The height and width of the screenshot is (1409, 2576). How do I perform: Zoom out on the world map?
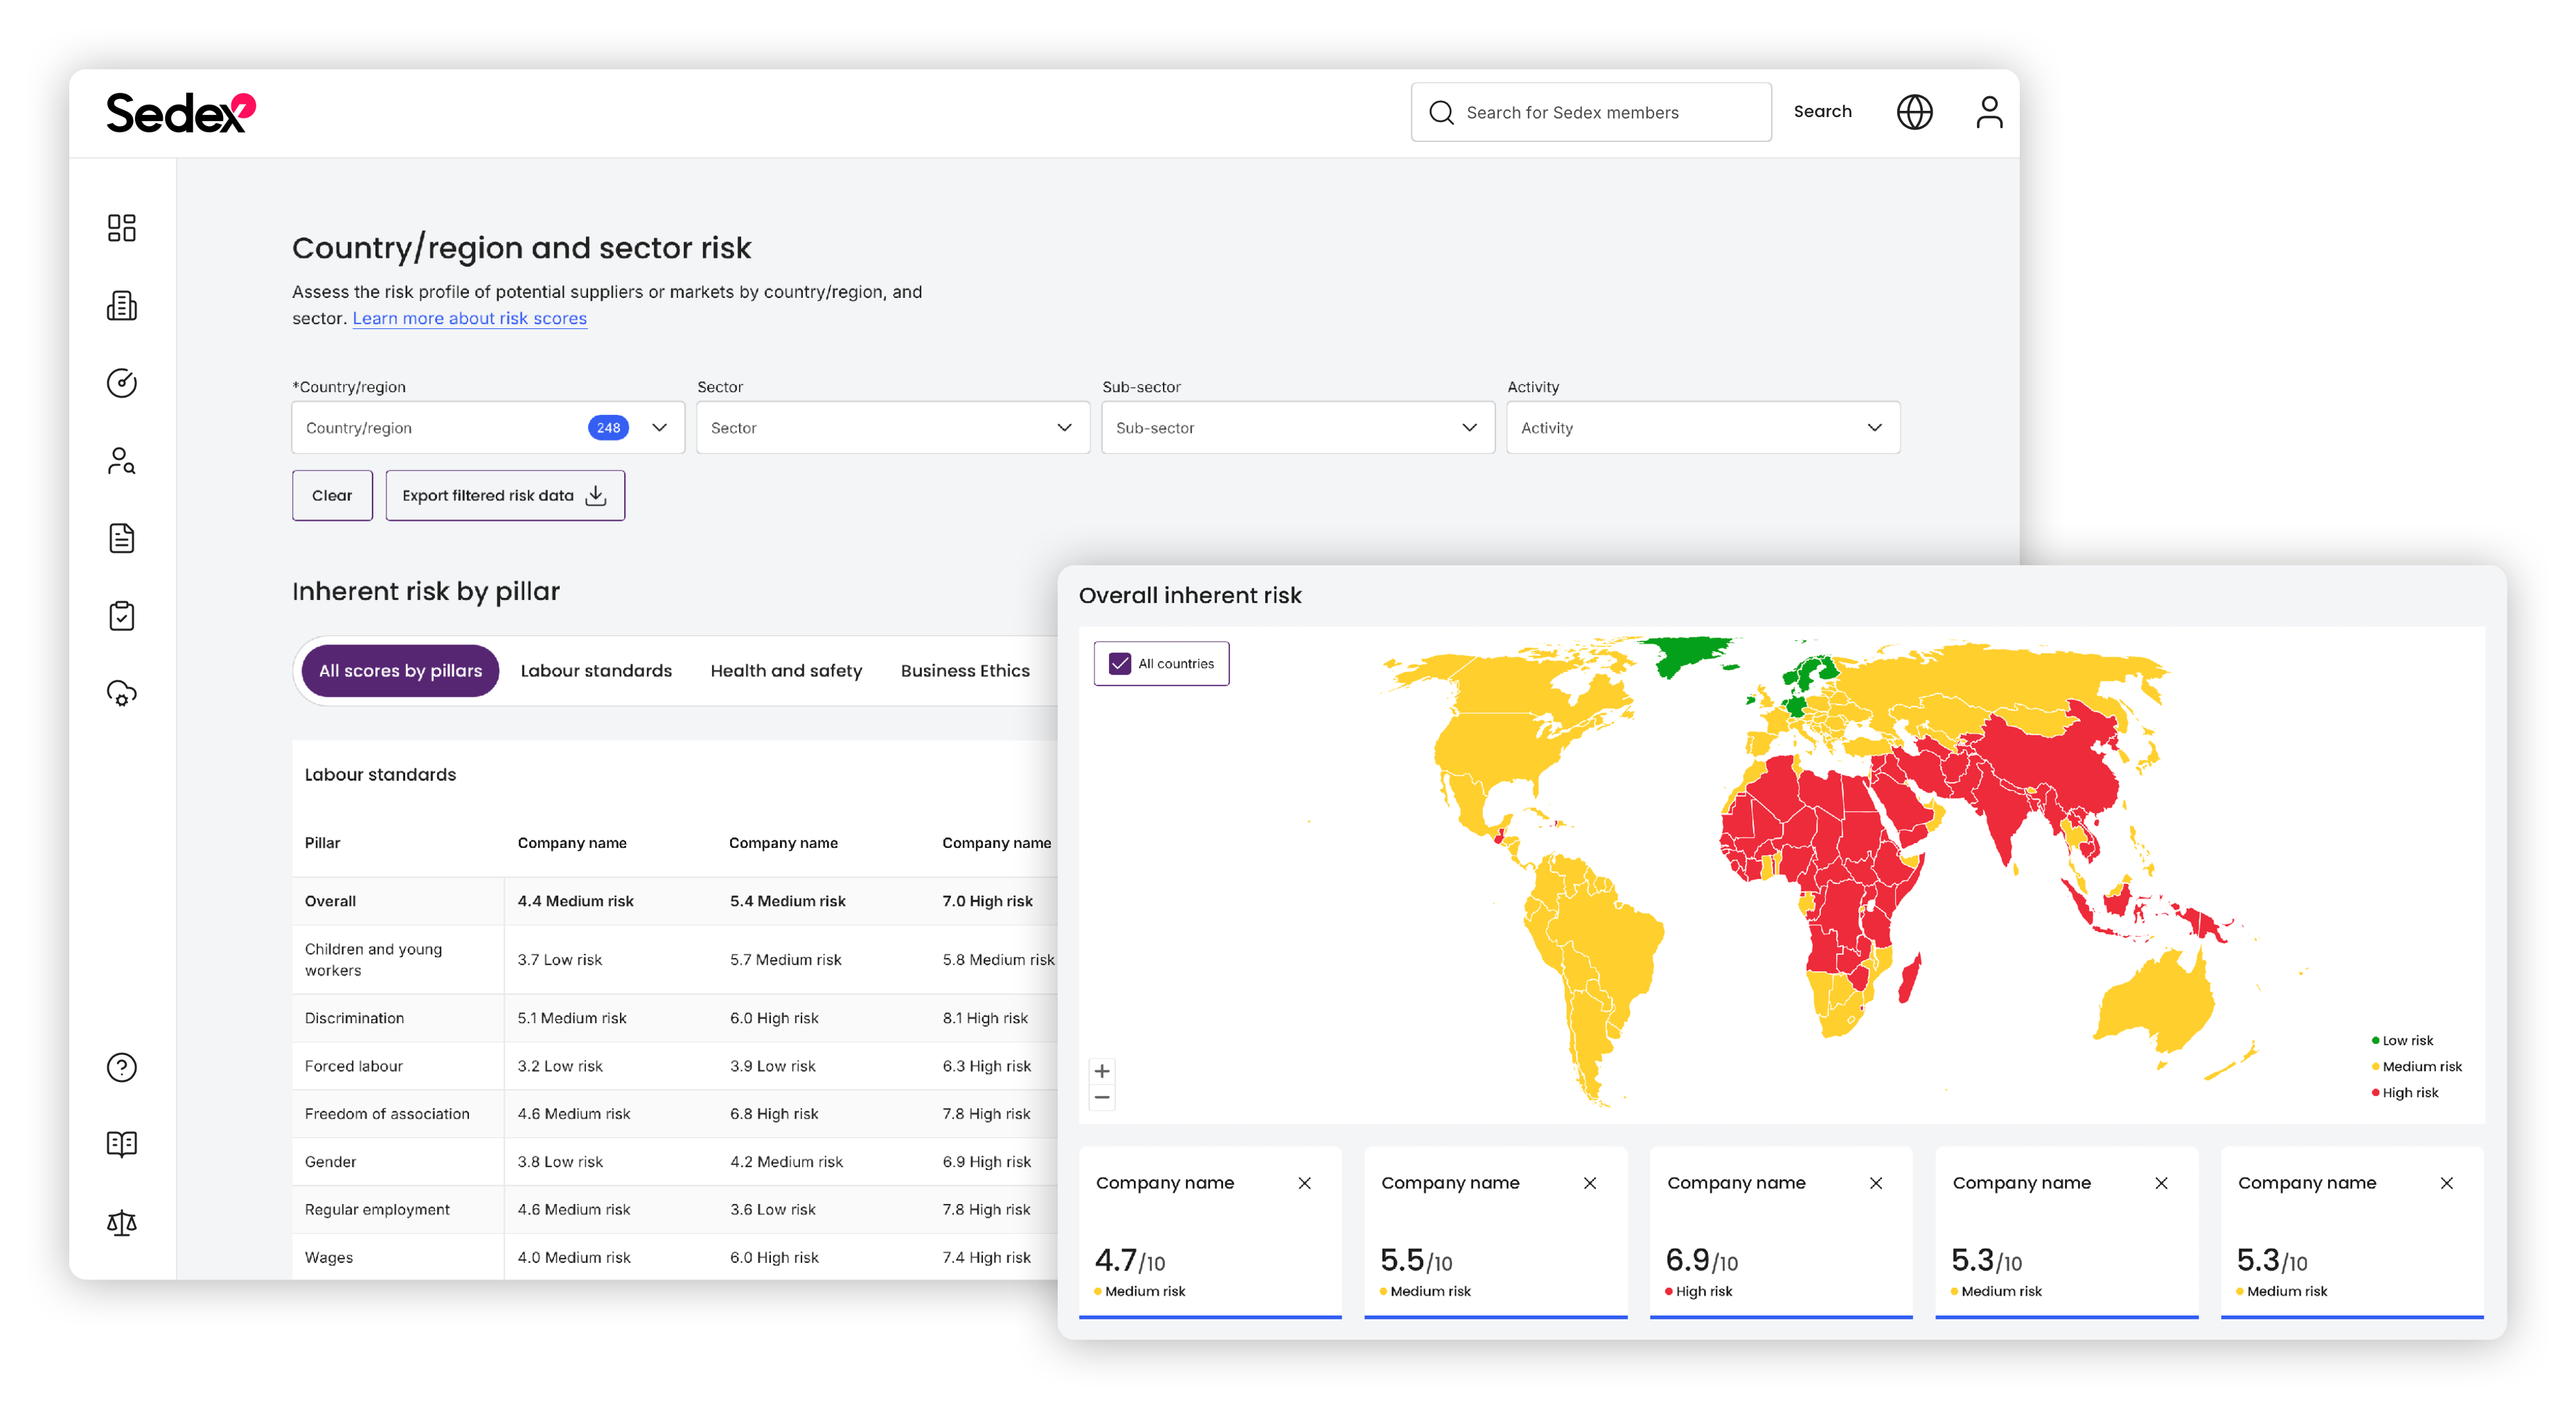pos(1102,1097)
